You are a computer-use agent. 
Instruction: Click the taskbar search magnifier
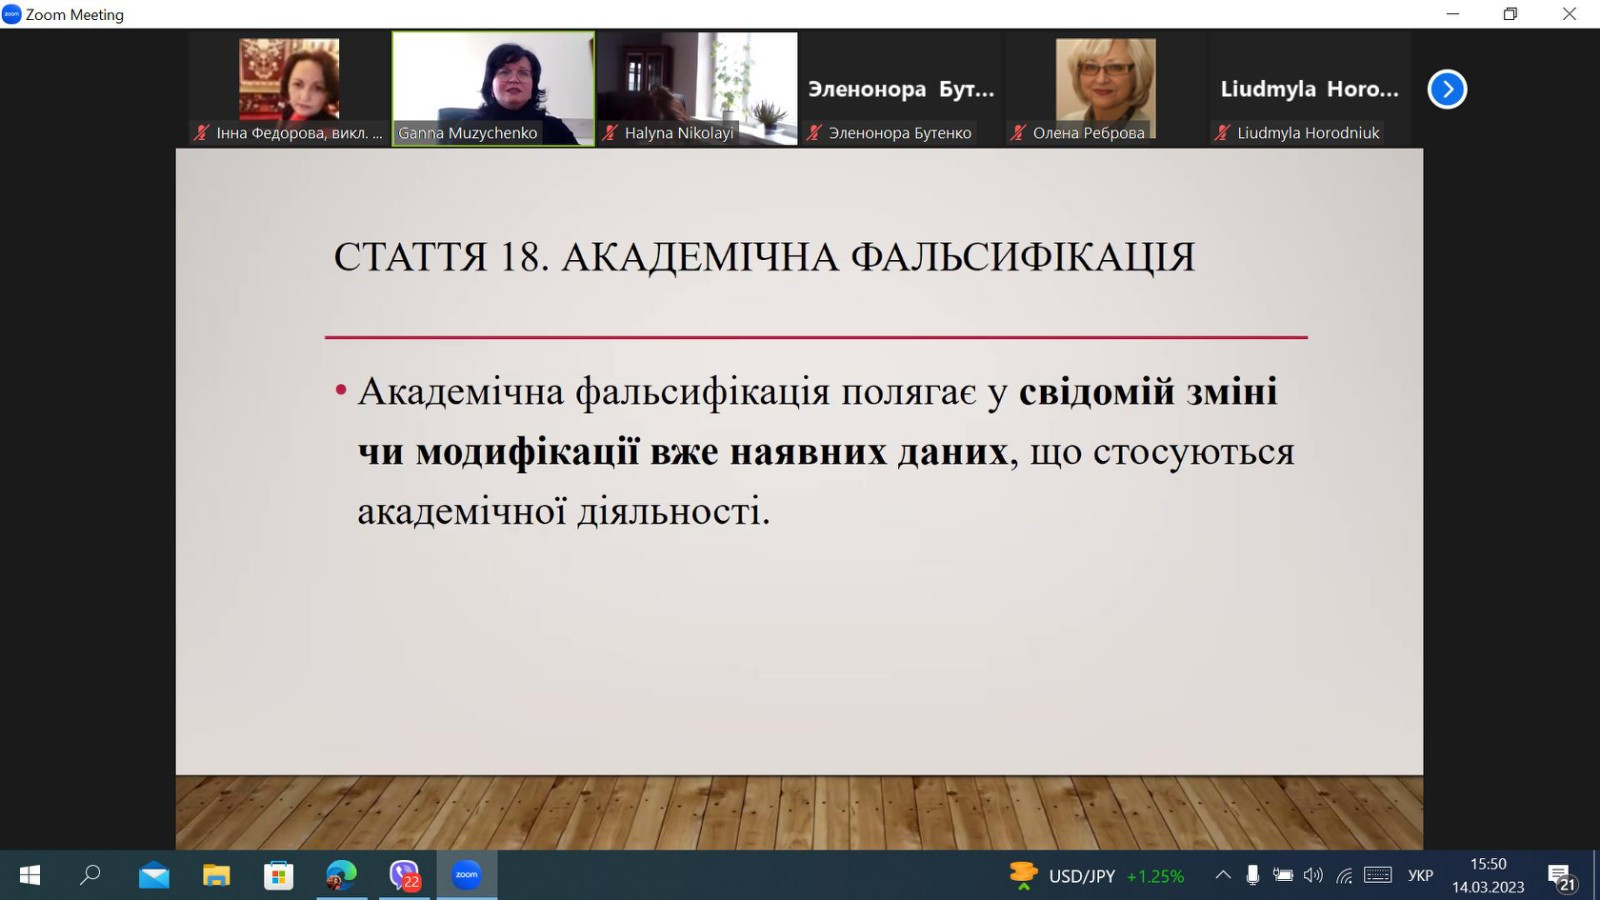(90, 876)
